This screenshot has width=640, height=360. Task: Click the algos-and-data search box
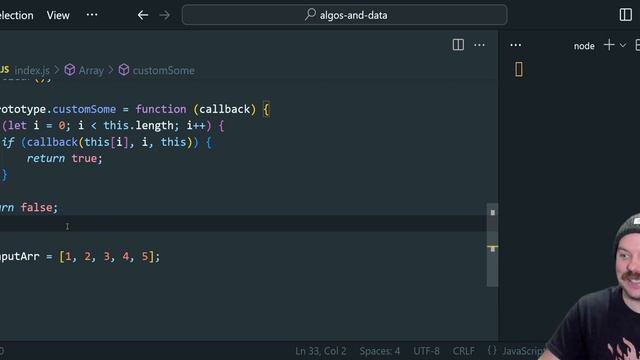(x=344, y=15)
